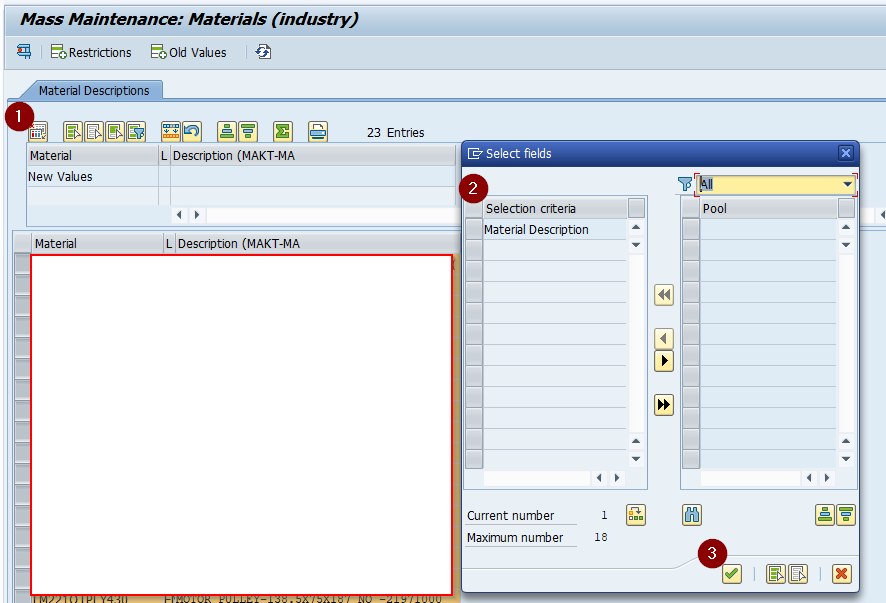Click the Undo arrow icon in table toolbar
The image size is (886, 603).
click(x=192, y=131)
